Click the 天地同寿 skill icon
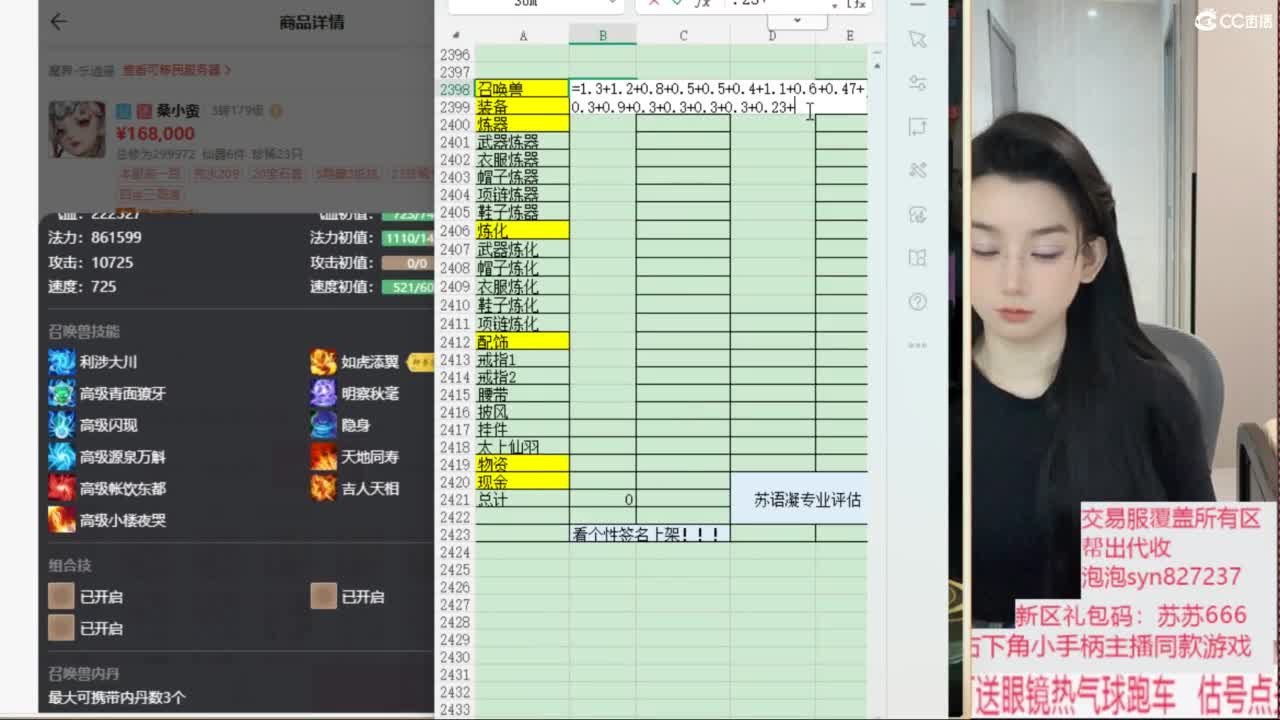The height and width of the screenshot is (720, 1280). [x=323, y=457]
